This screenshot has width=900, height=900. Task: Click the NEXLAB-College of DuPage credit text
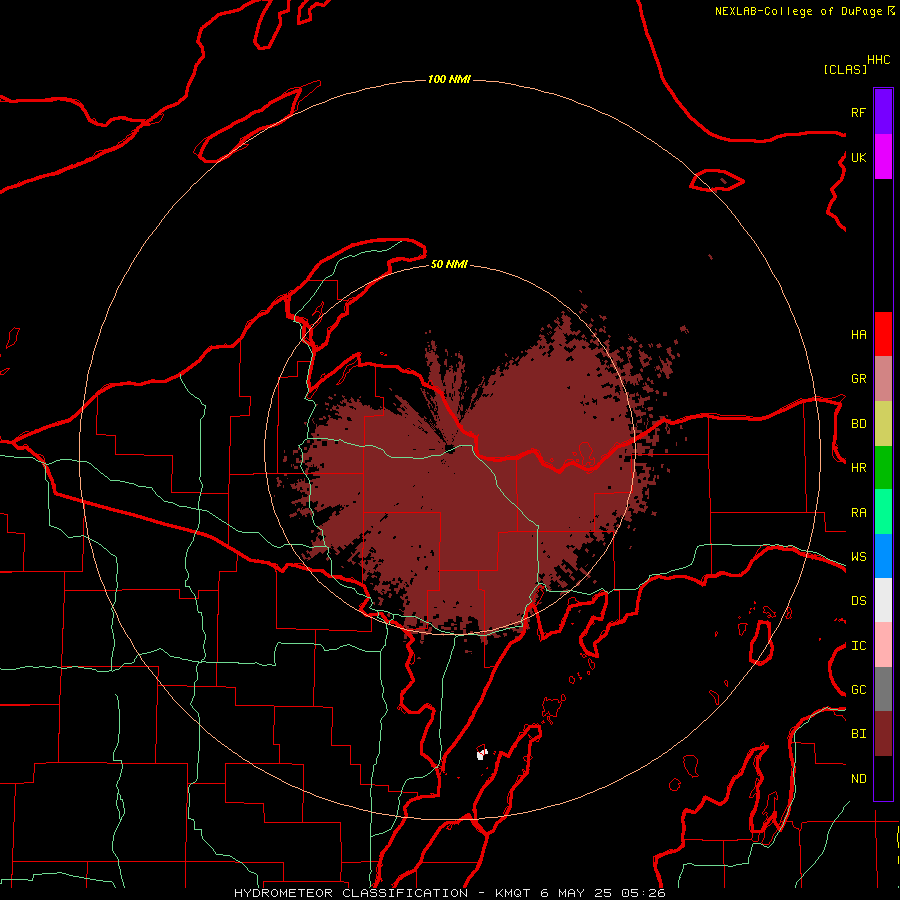(x=798, y=11)
